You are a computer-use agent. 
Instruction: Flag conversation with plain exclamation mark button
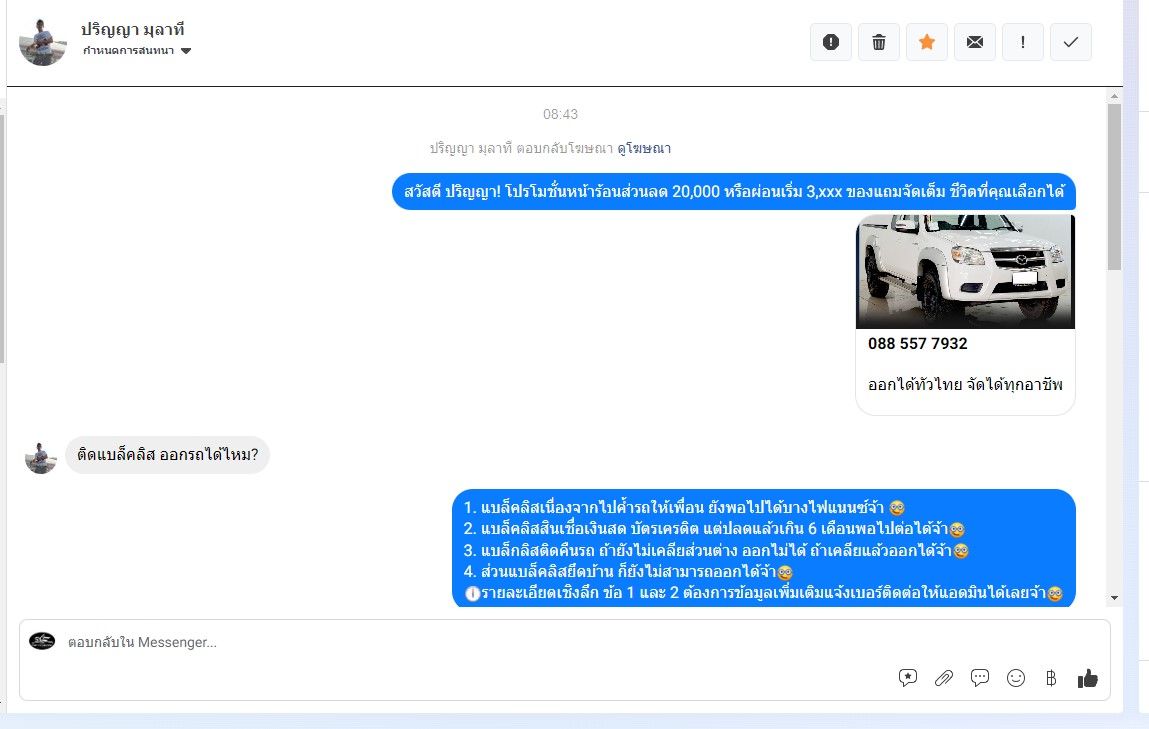[1022, 42]
